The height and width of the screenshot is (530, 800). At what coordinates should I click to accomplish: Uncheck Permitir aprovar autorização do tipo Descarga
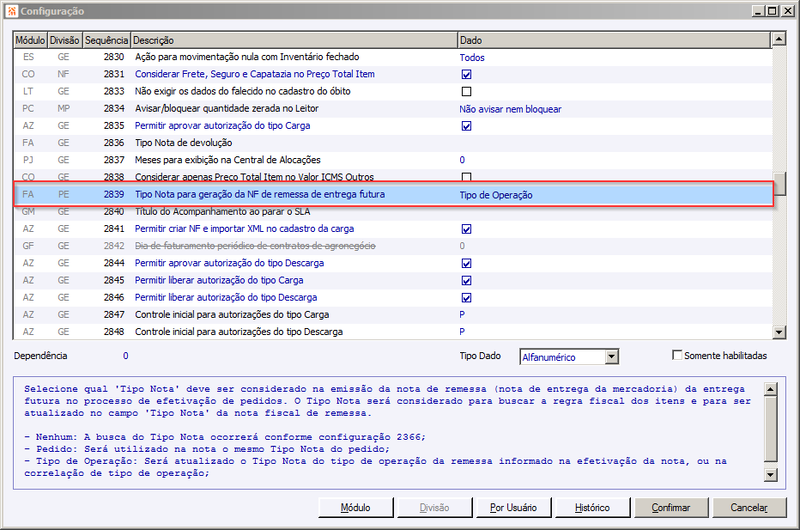point(466,263)
